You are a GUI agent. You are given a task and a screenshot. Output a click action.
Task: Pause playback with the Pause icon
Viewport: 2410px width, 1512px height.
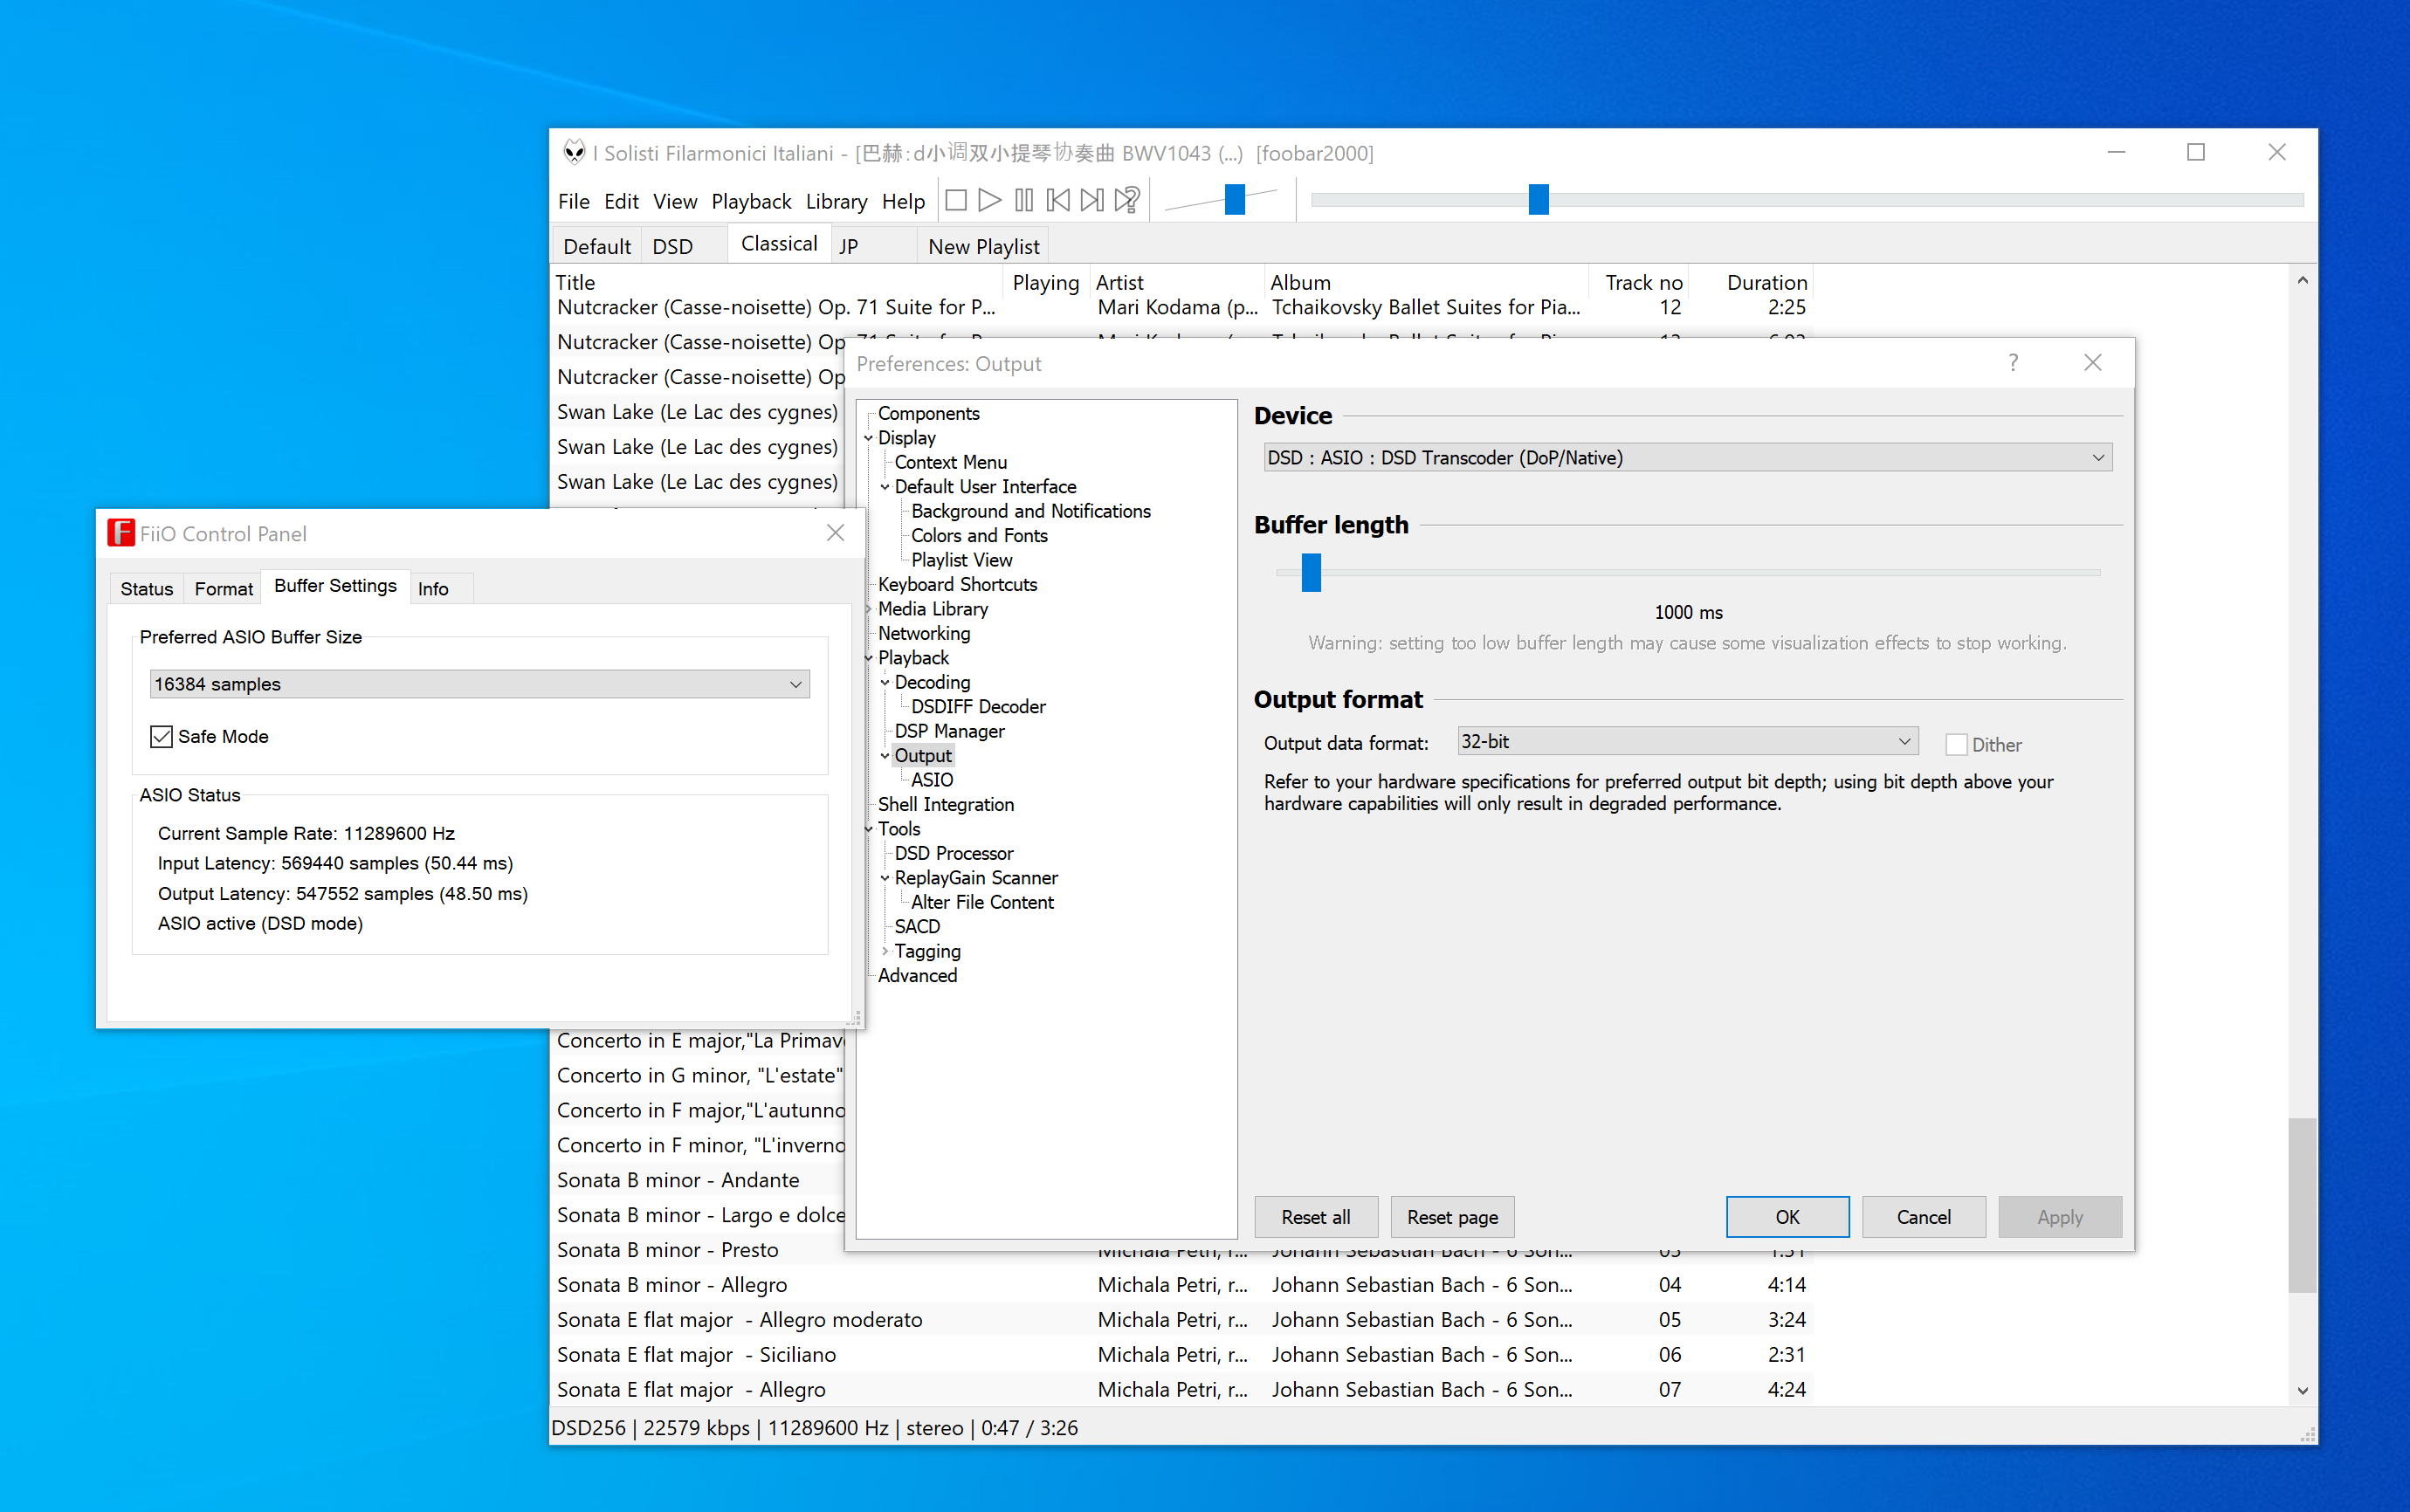pos(1023,201)
